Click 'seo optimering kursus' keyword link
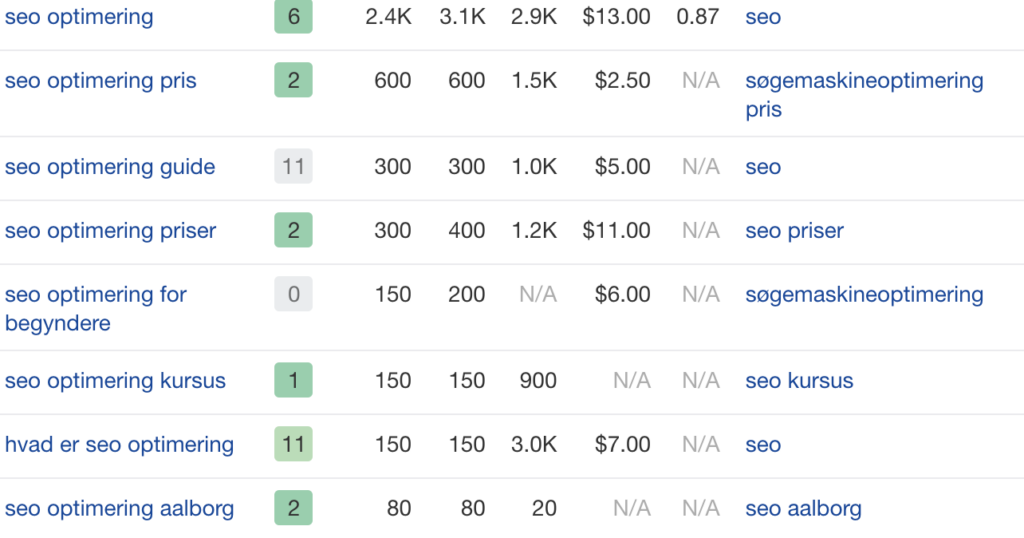 tap(115, 381)
